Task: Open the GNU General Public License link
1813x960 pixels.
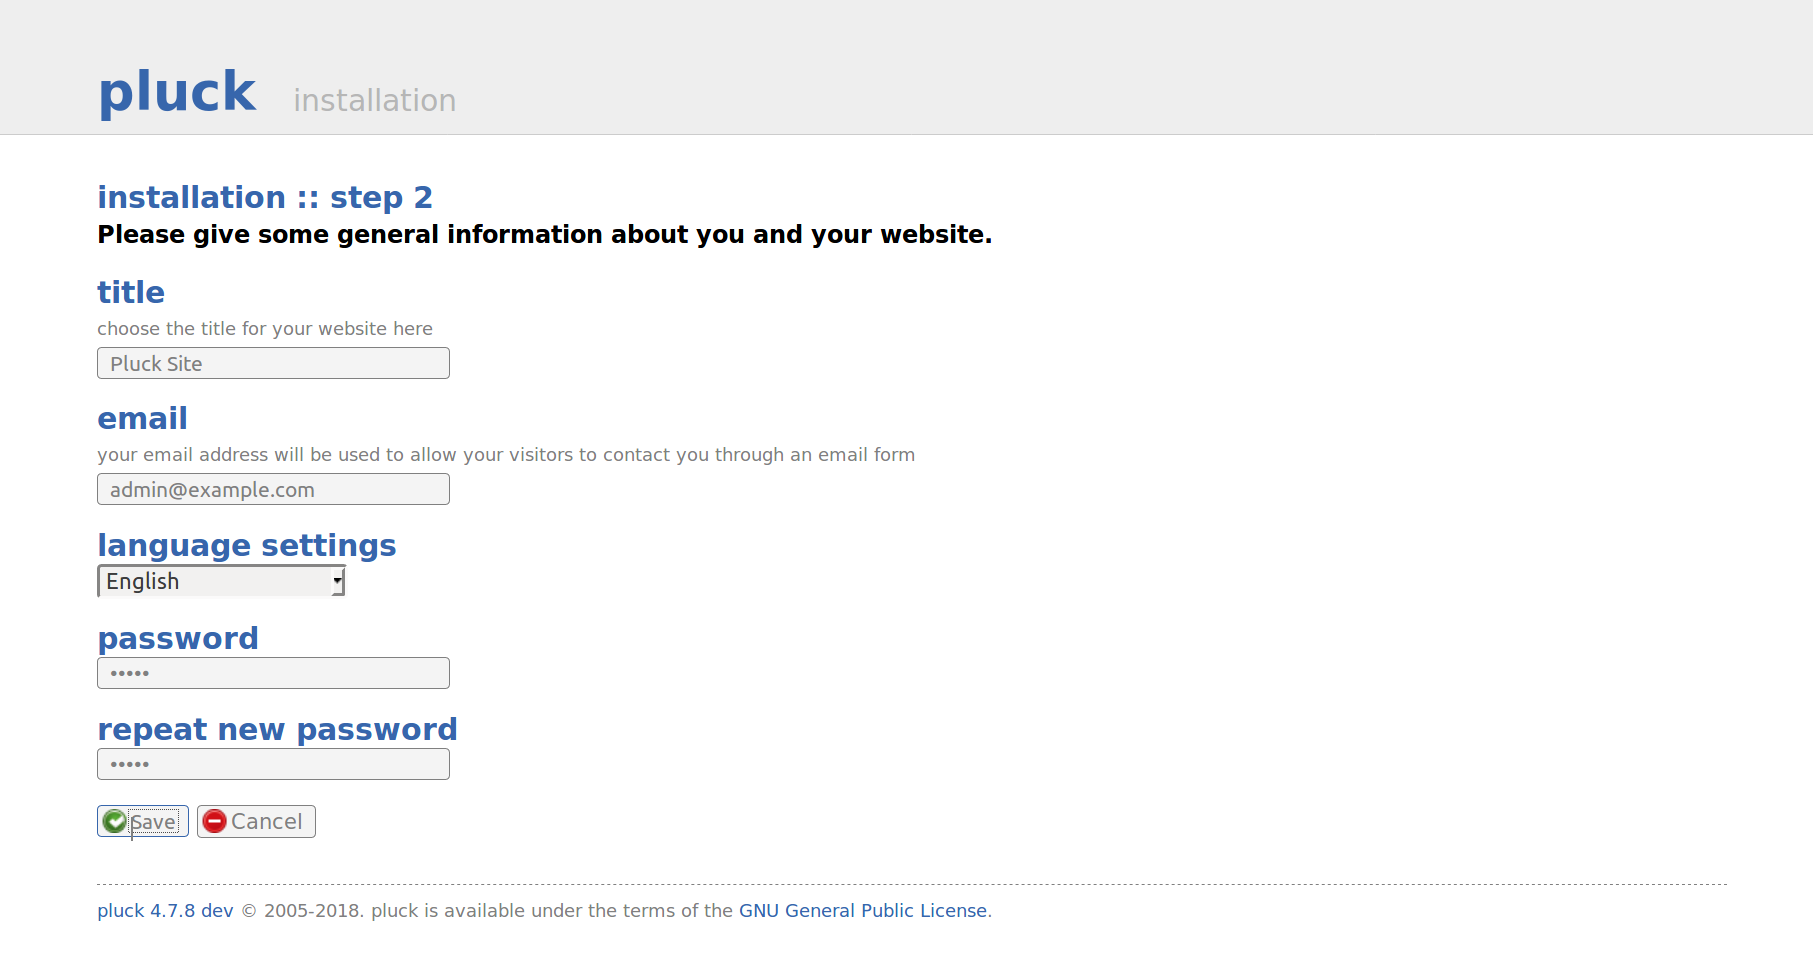Action: pyautogui.click(x=863, y=911)
